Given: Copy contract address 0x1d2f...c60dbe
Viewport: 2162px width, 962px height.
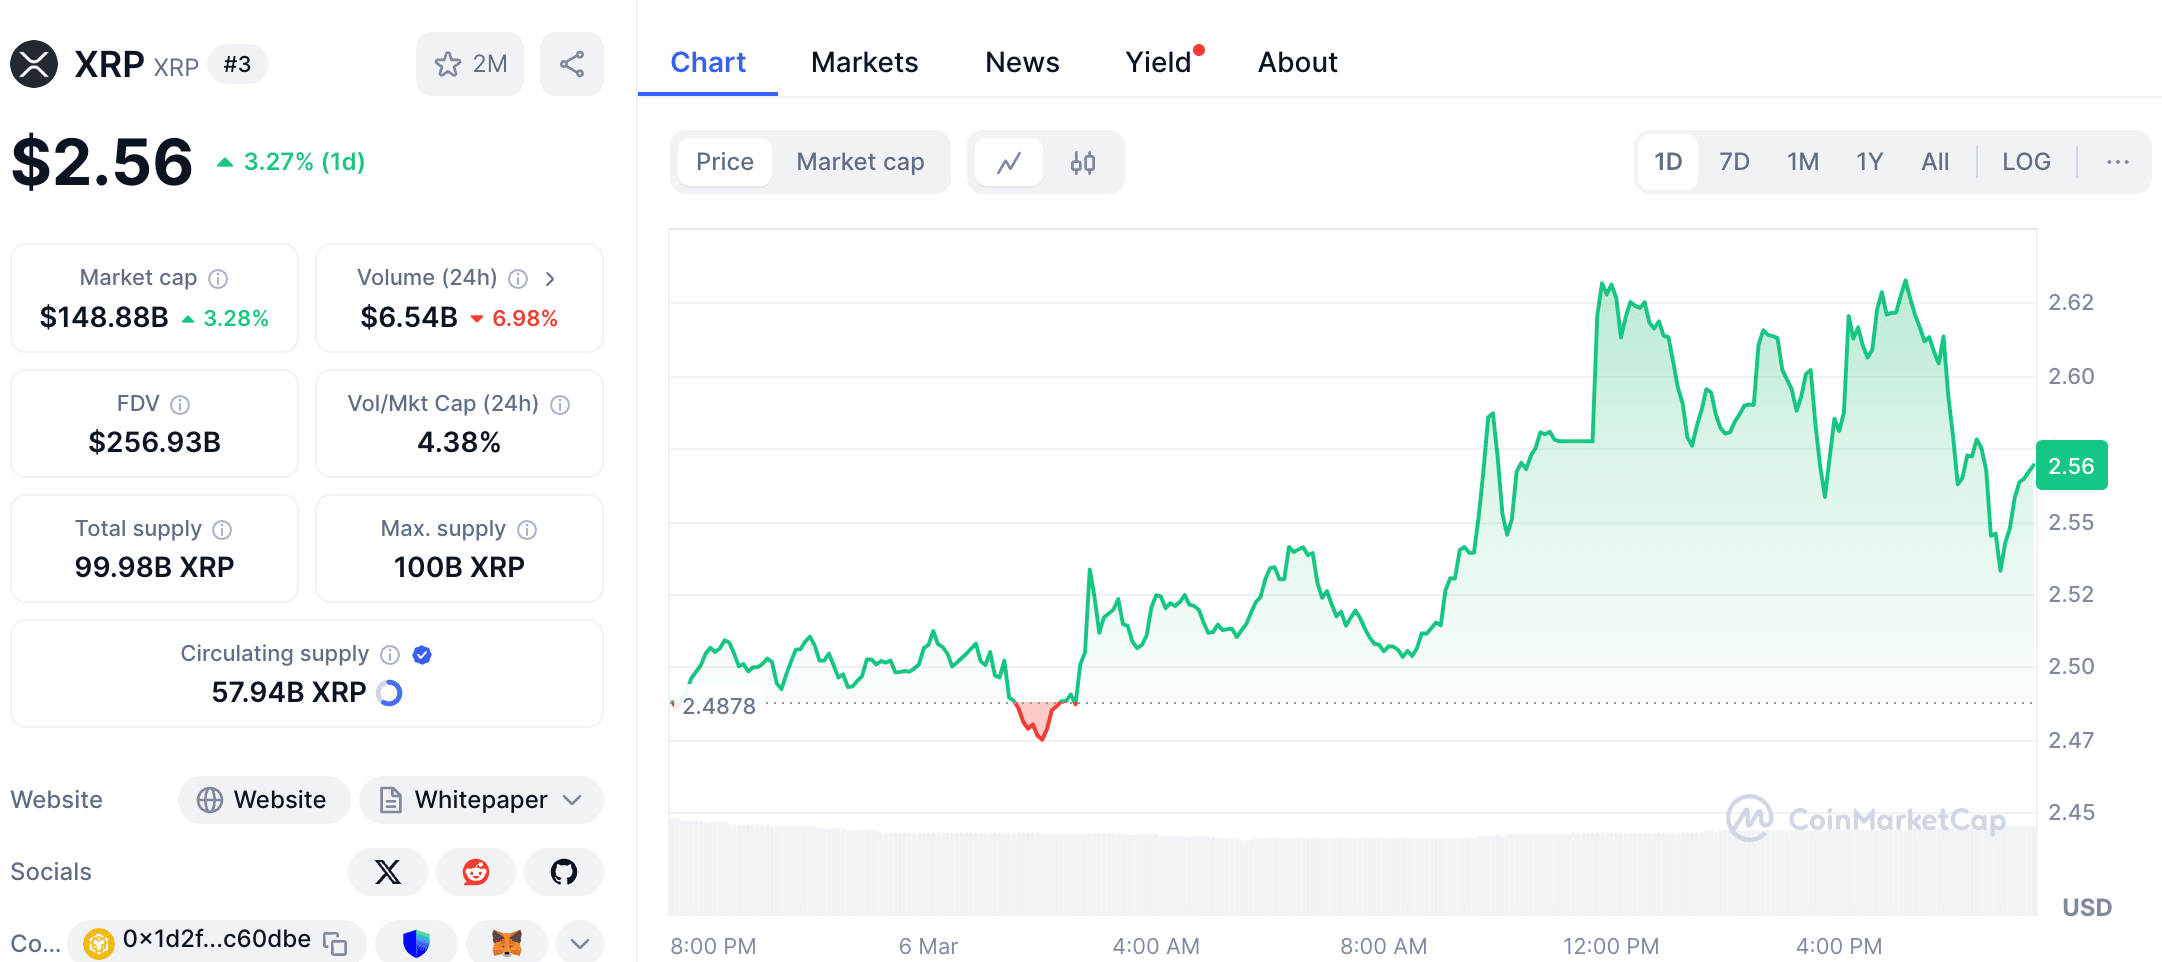Looking at the screenshot, I should click(335, 944).
